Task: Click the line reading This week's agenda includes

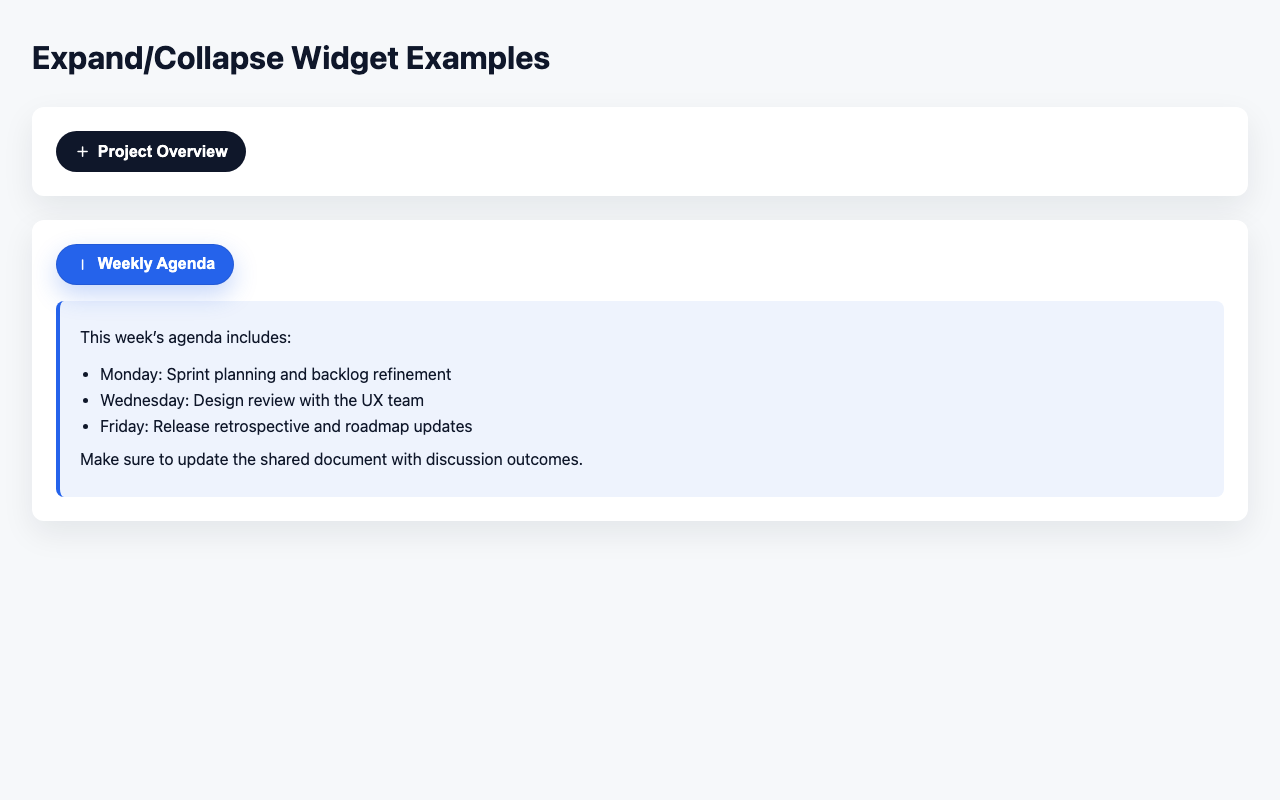Action: pyautogui.click(x=184, y=337)
